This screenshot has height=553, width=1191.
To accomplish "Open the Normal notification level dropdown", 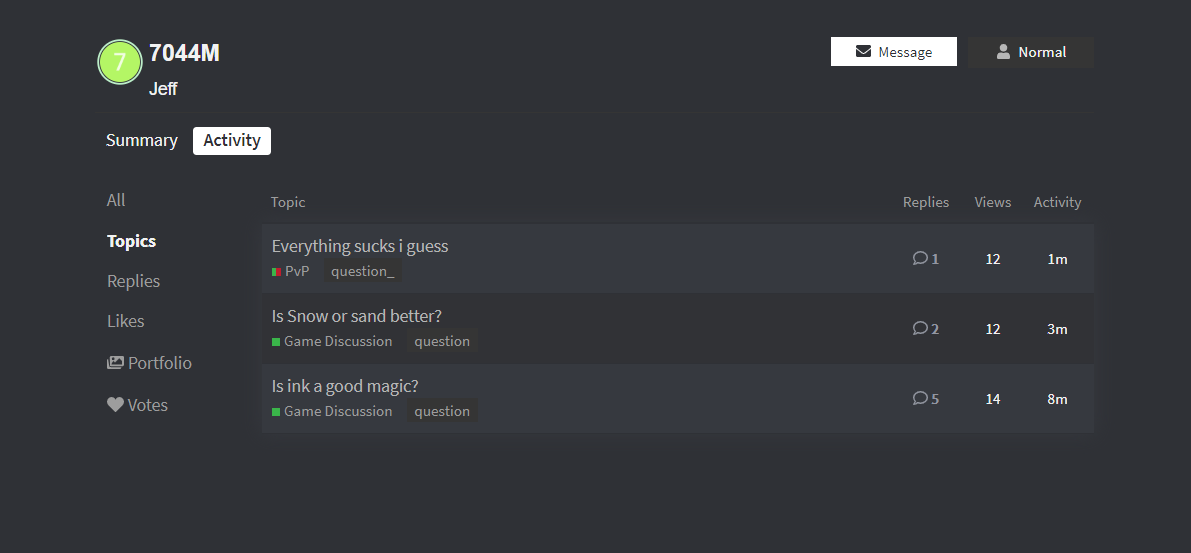I will pos(1030,52).
